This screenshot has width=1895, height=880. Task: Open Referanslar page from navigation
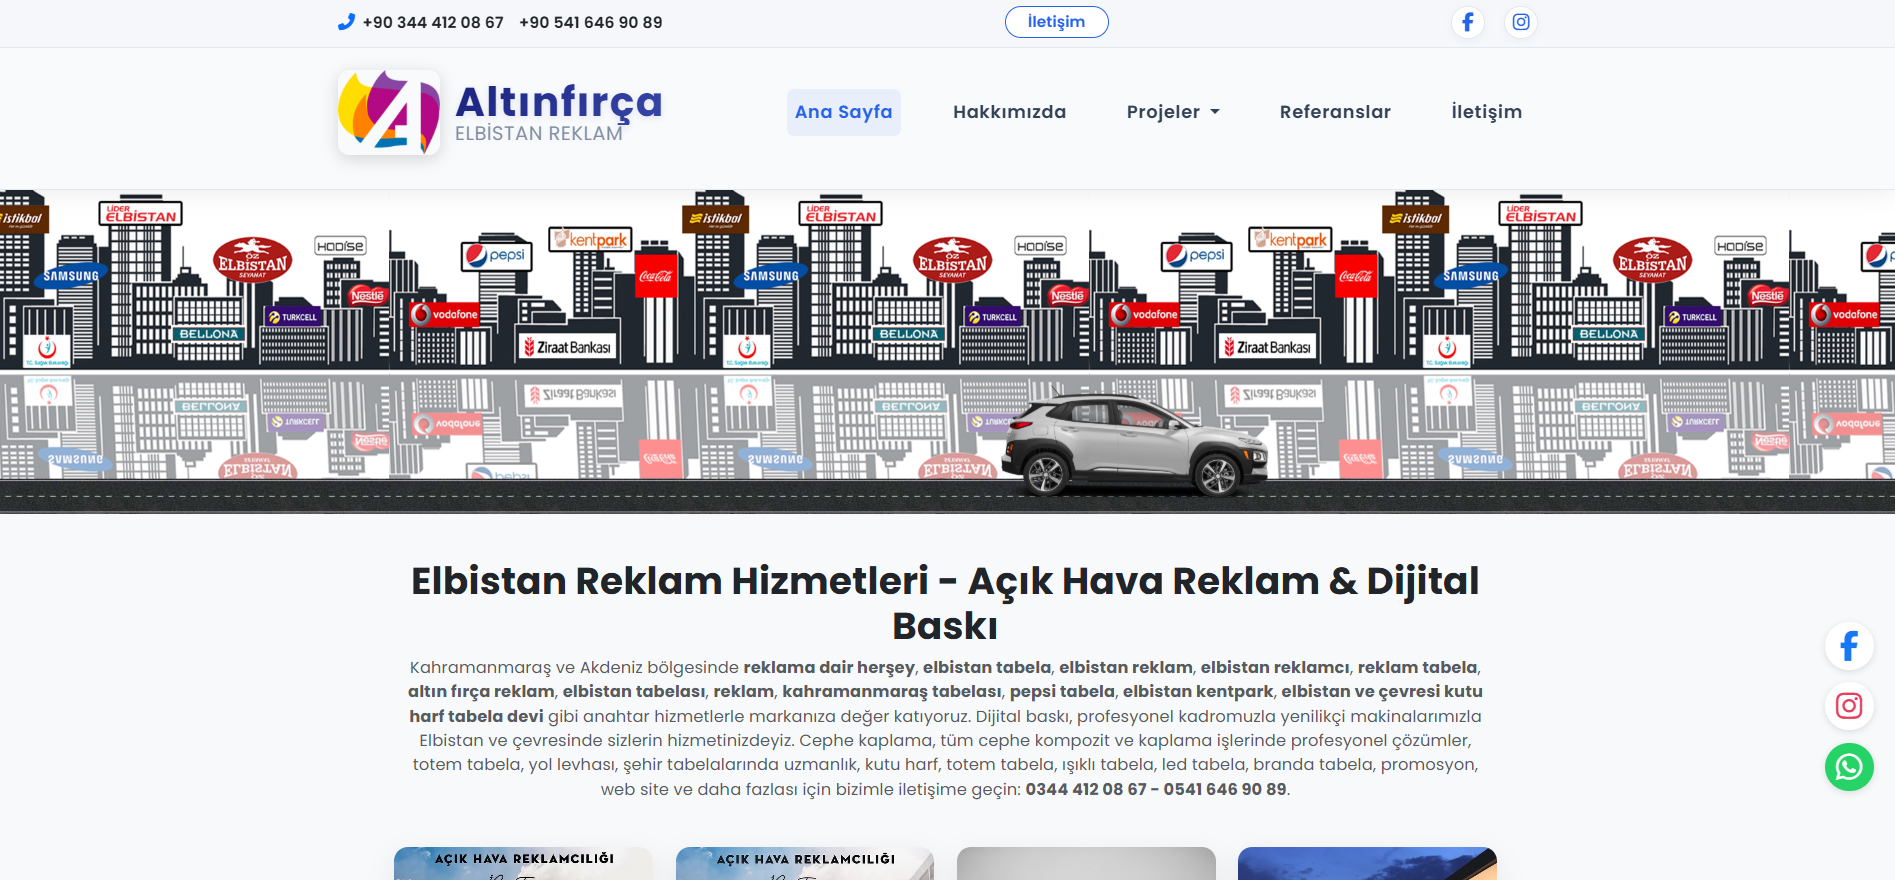1335,112
